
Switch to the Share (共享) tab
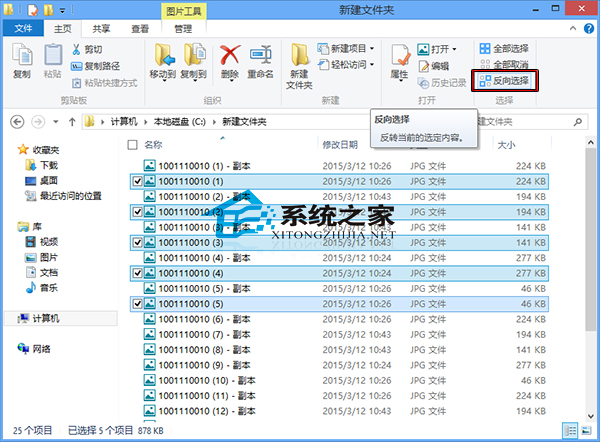point(101,29)
